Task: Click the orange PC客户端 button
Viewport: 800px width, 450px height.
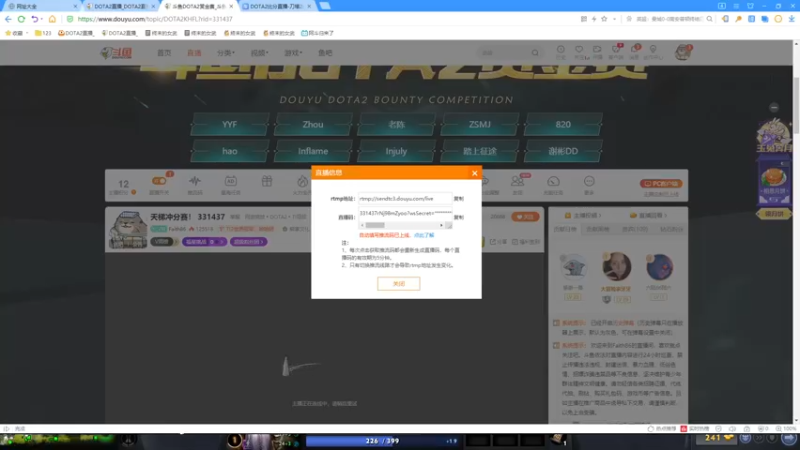Action: pos(661,184)
